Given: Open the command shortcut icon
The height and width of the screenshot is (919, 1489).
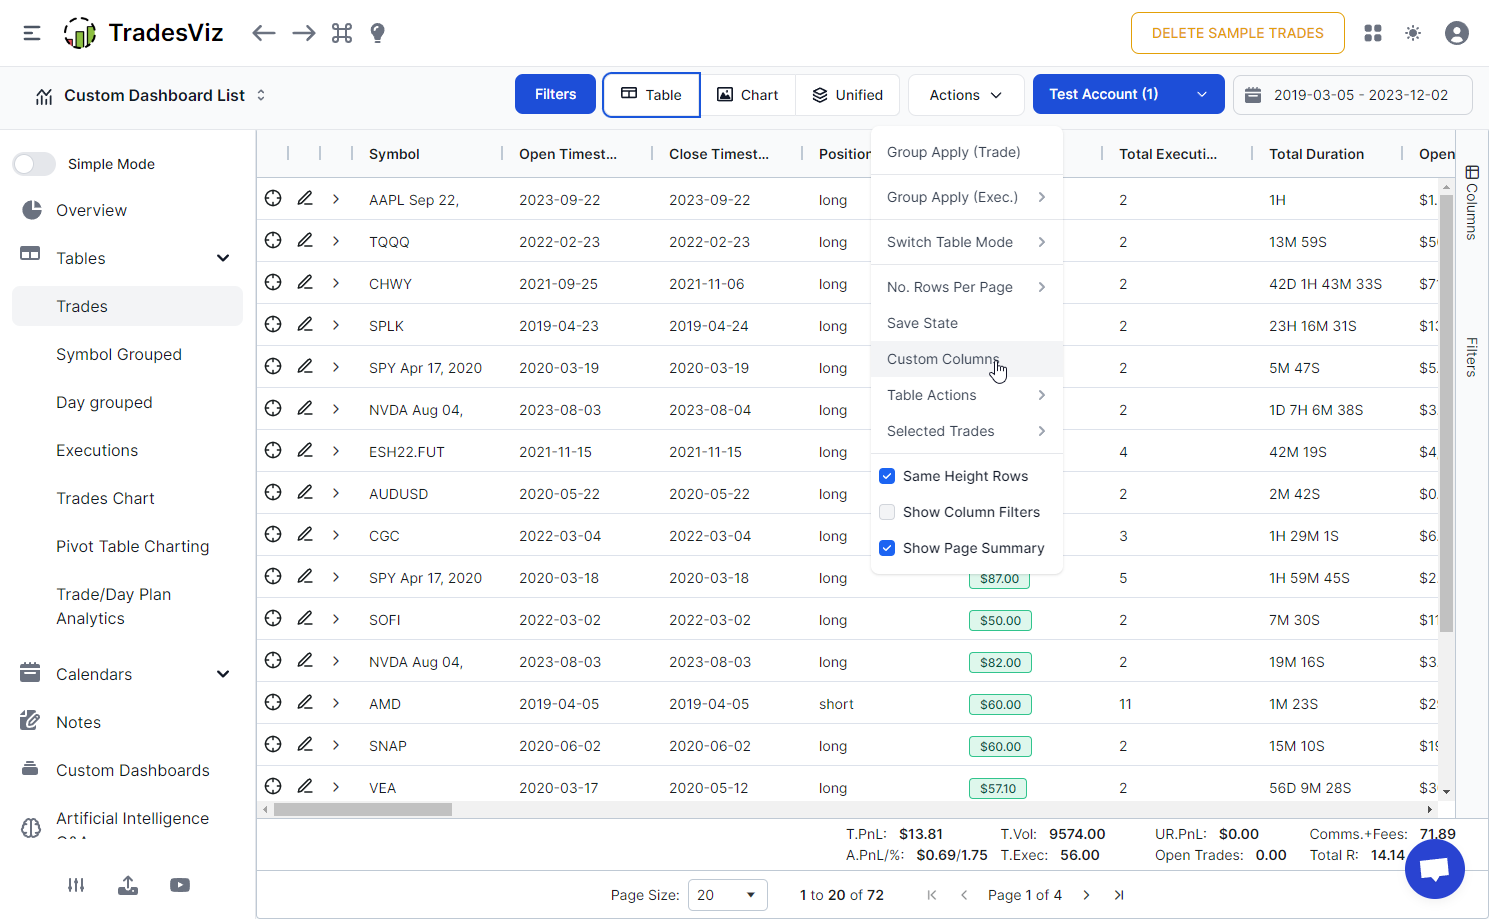Looking at the screenshot, I should click(342, 33).
